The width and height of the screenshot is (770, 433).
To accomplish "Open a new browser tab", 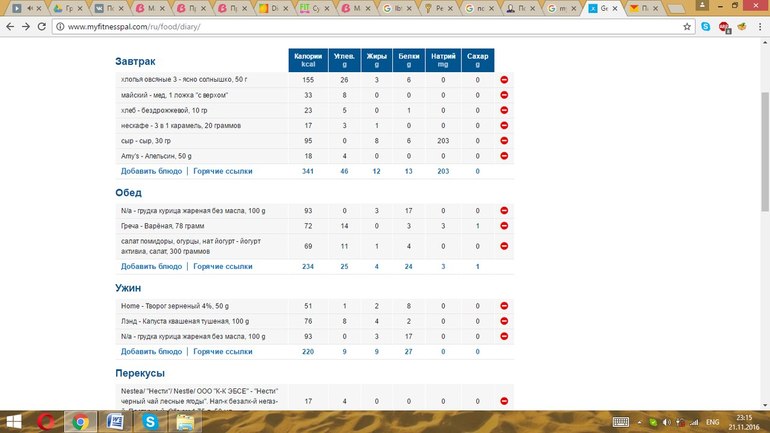I will point(676,9).
